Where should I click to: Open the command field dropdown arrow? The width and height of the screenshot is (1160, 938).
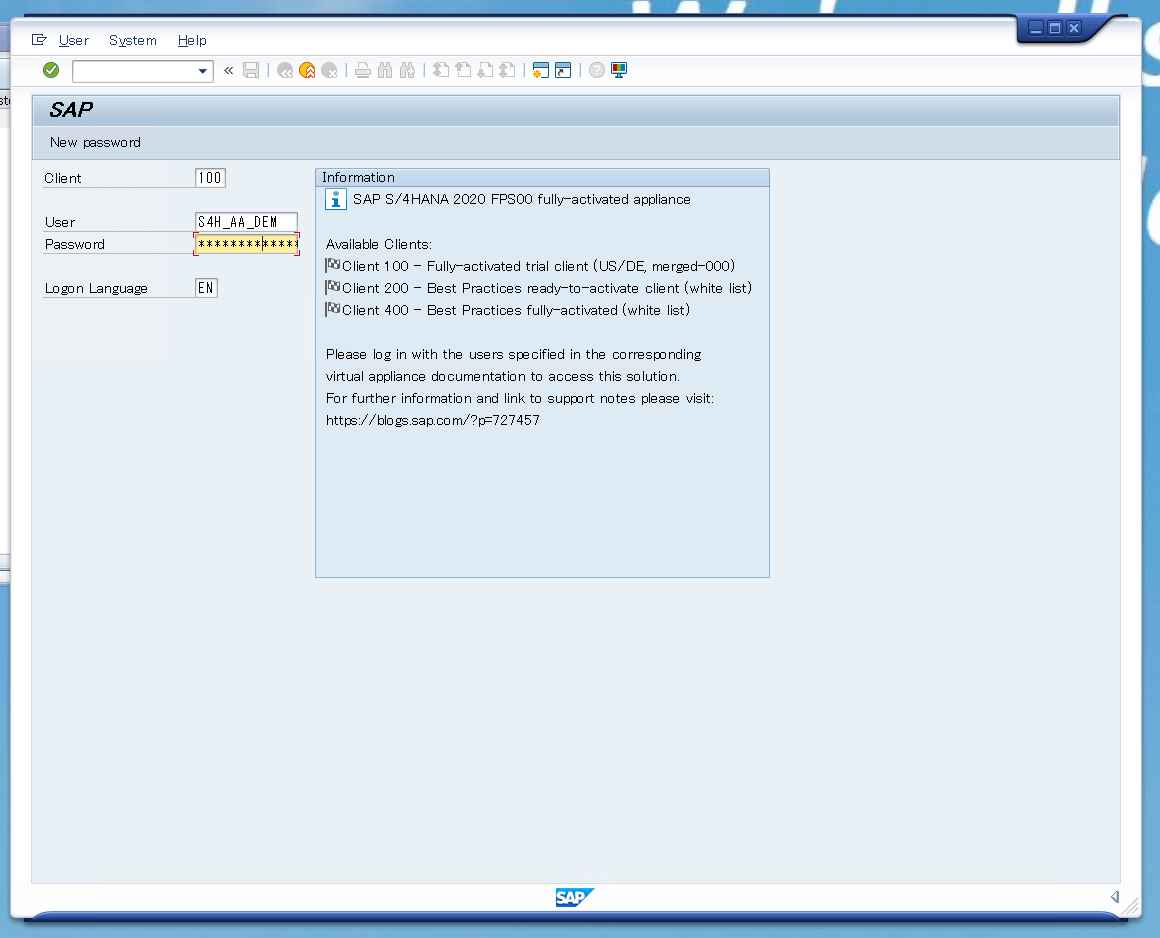pyautogui.click(x=203, y=71)
